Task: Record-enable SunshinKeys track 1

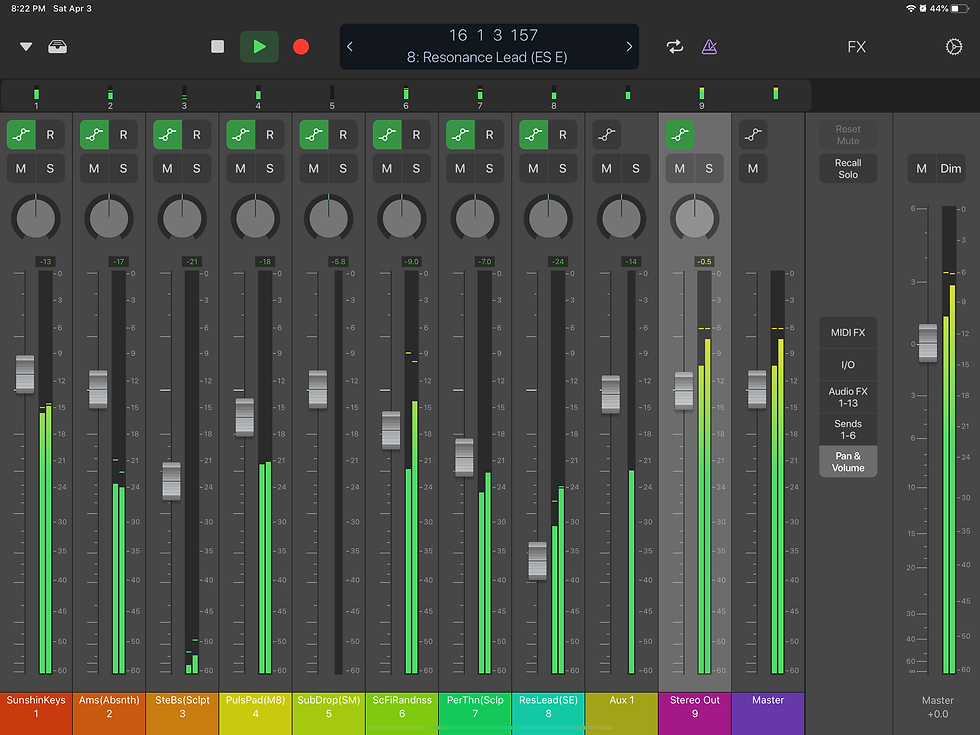Action: [x=50, y=134]
